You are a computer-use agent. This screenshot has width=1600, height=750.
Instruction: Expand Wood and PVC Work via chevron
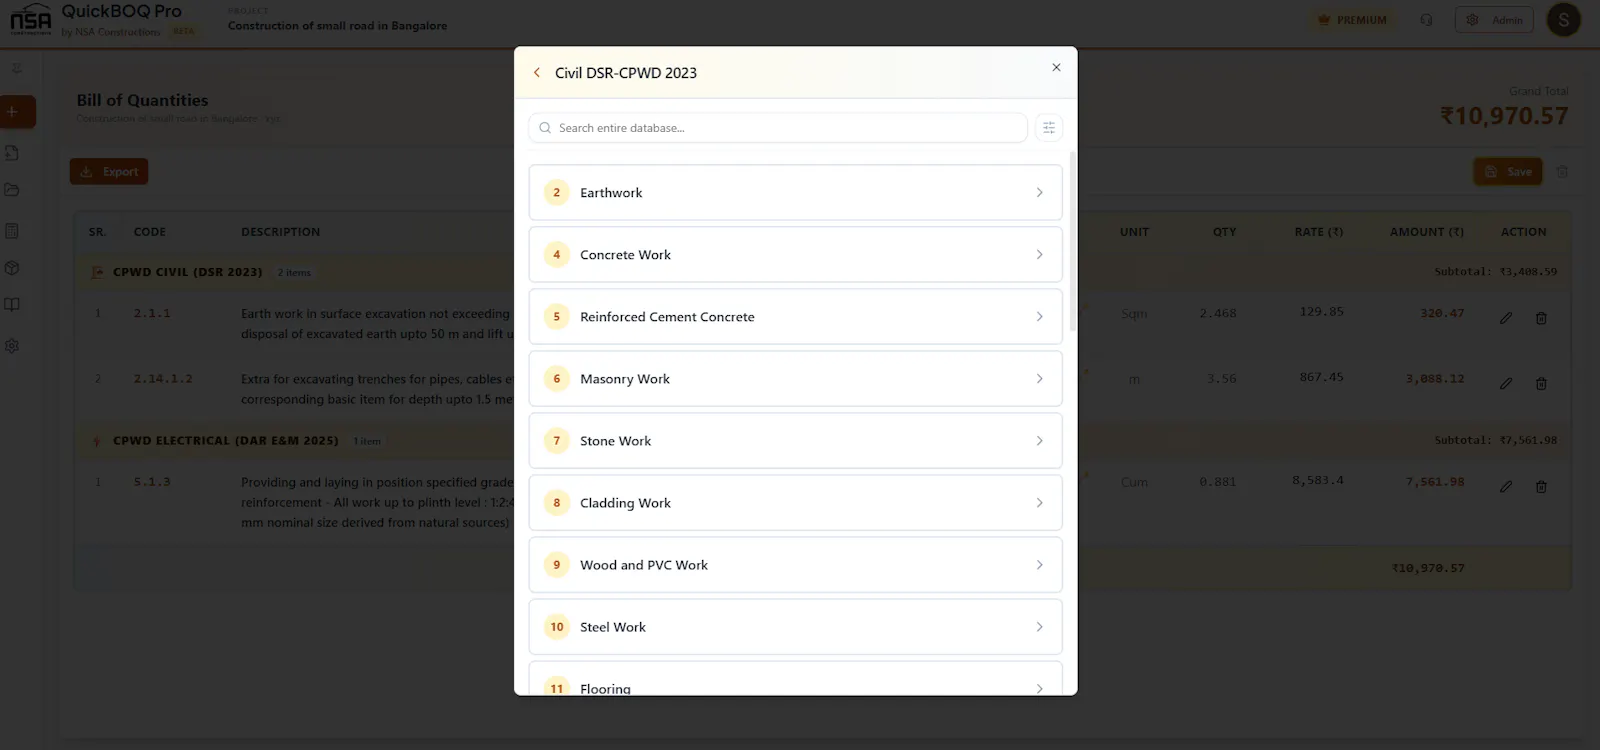click(x=1039, y=564)
